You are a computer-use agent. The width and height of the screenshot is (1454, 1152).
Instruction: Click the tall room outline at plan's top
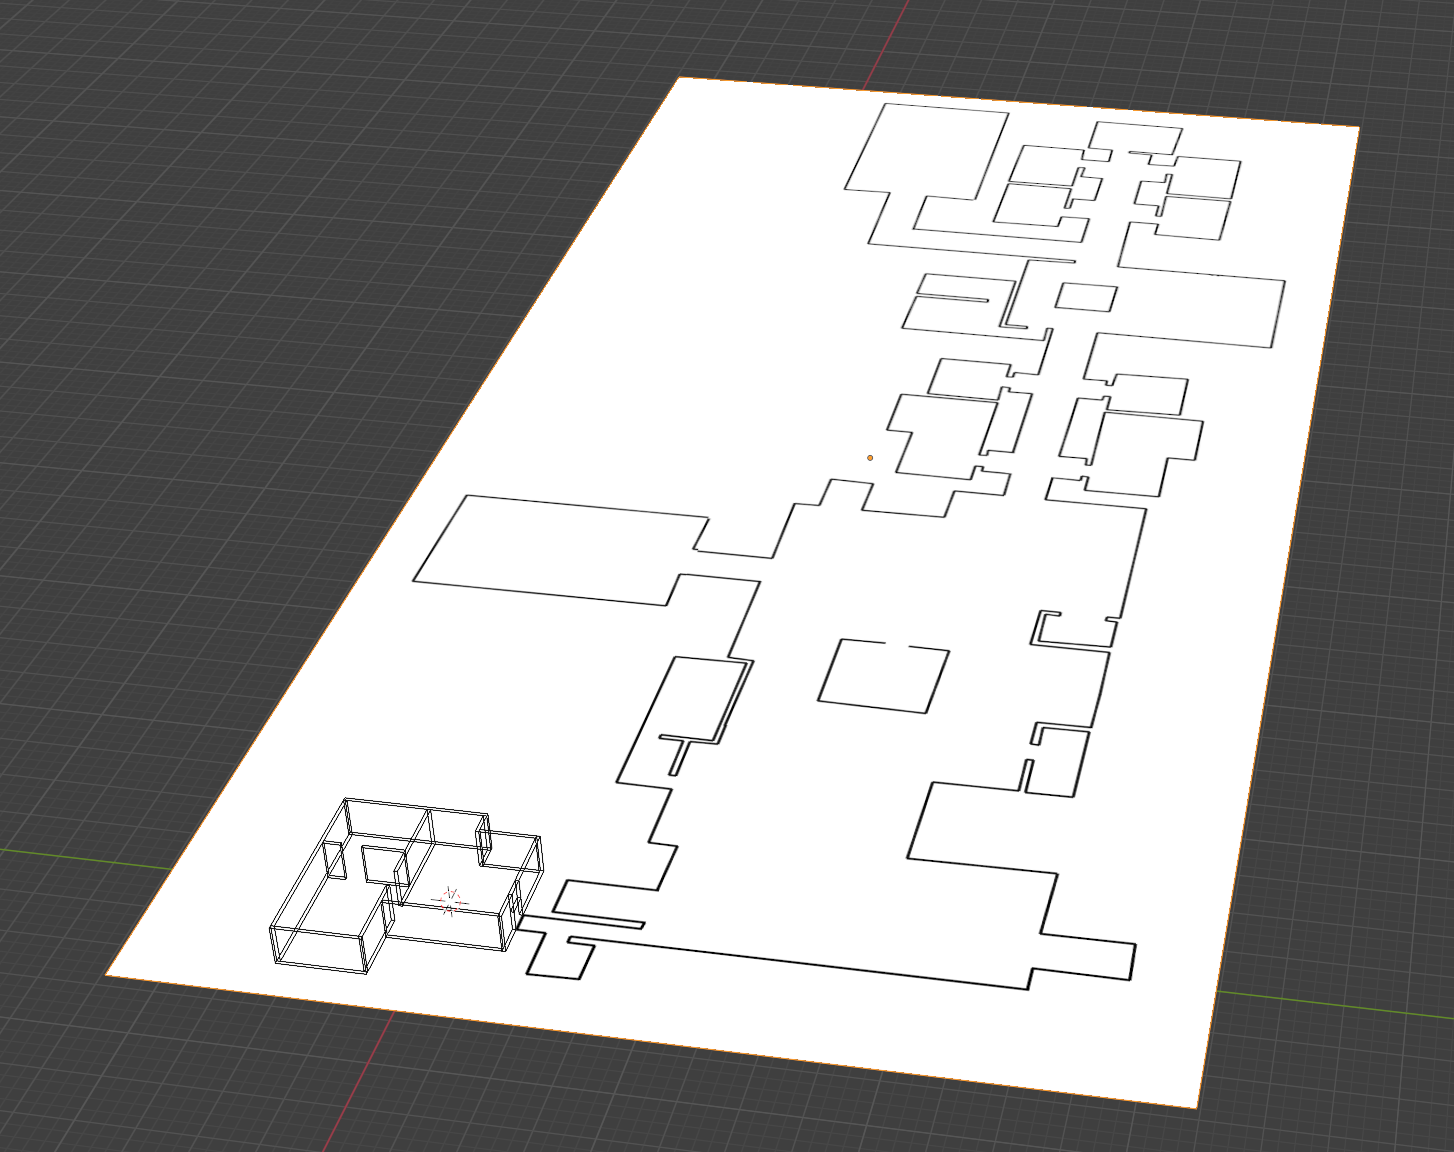(925, 150)
